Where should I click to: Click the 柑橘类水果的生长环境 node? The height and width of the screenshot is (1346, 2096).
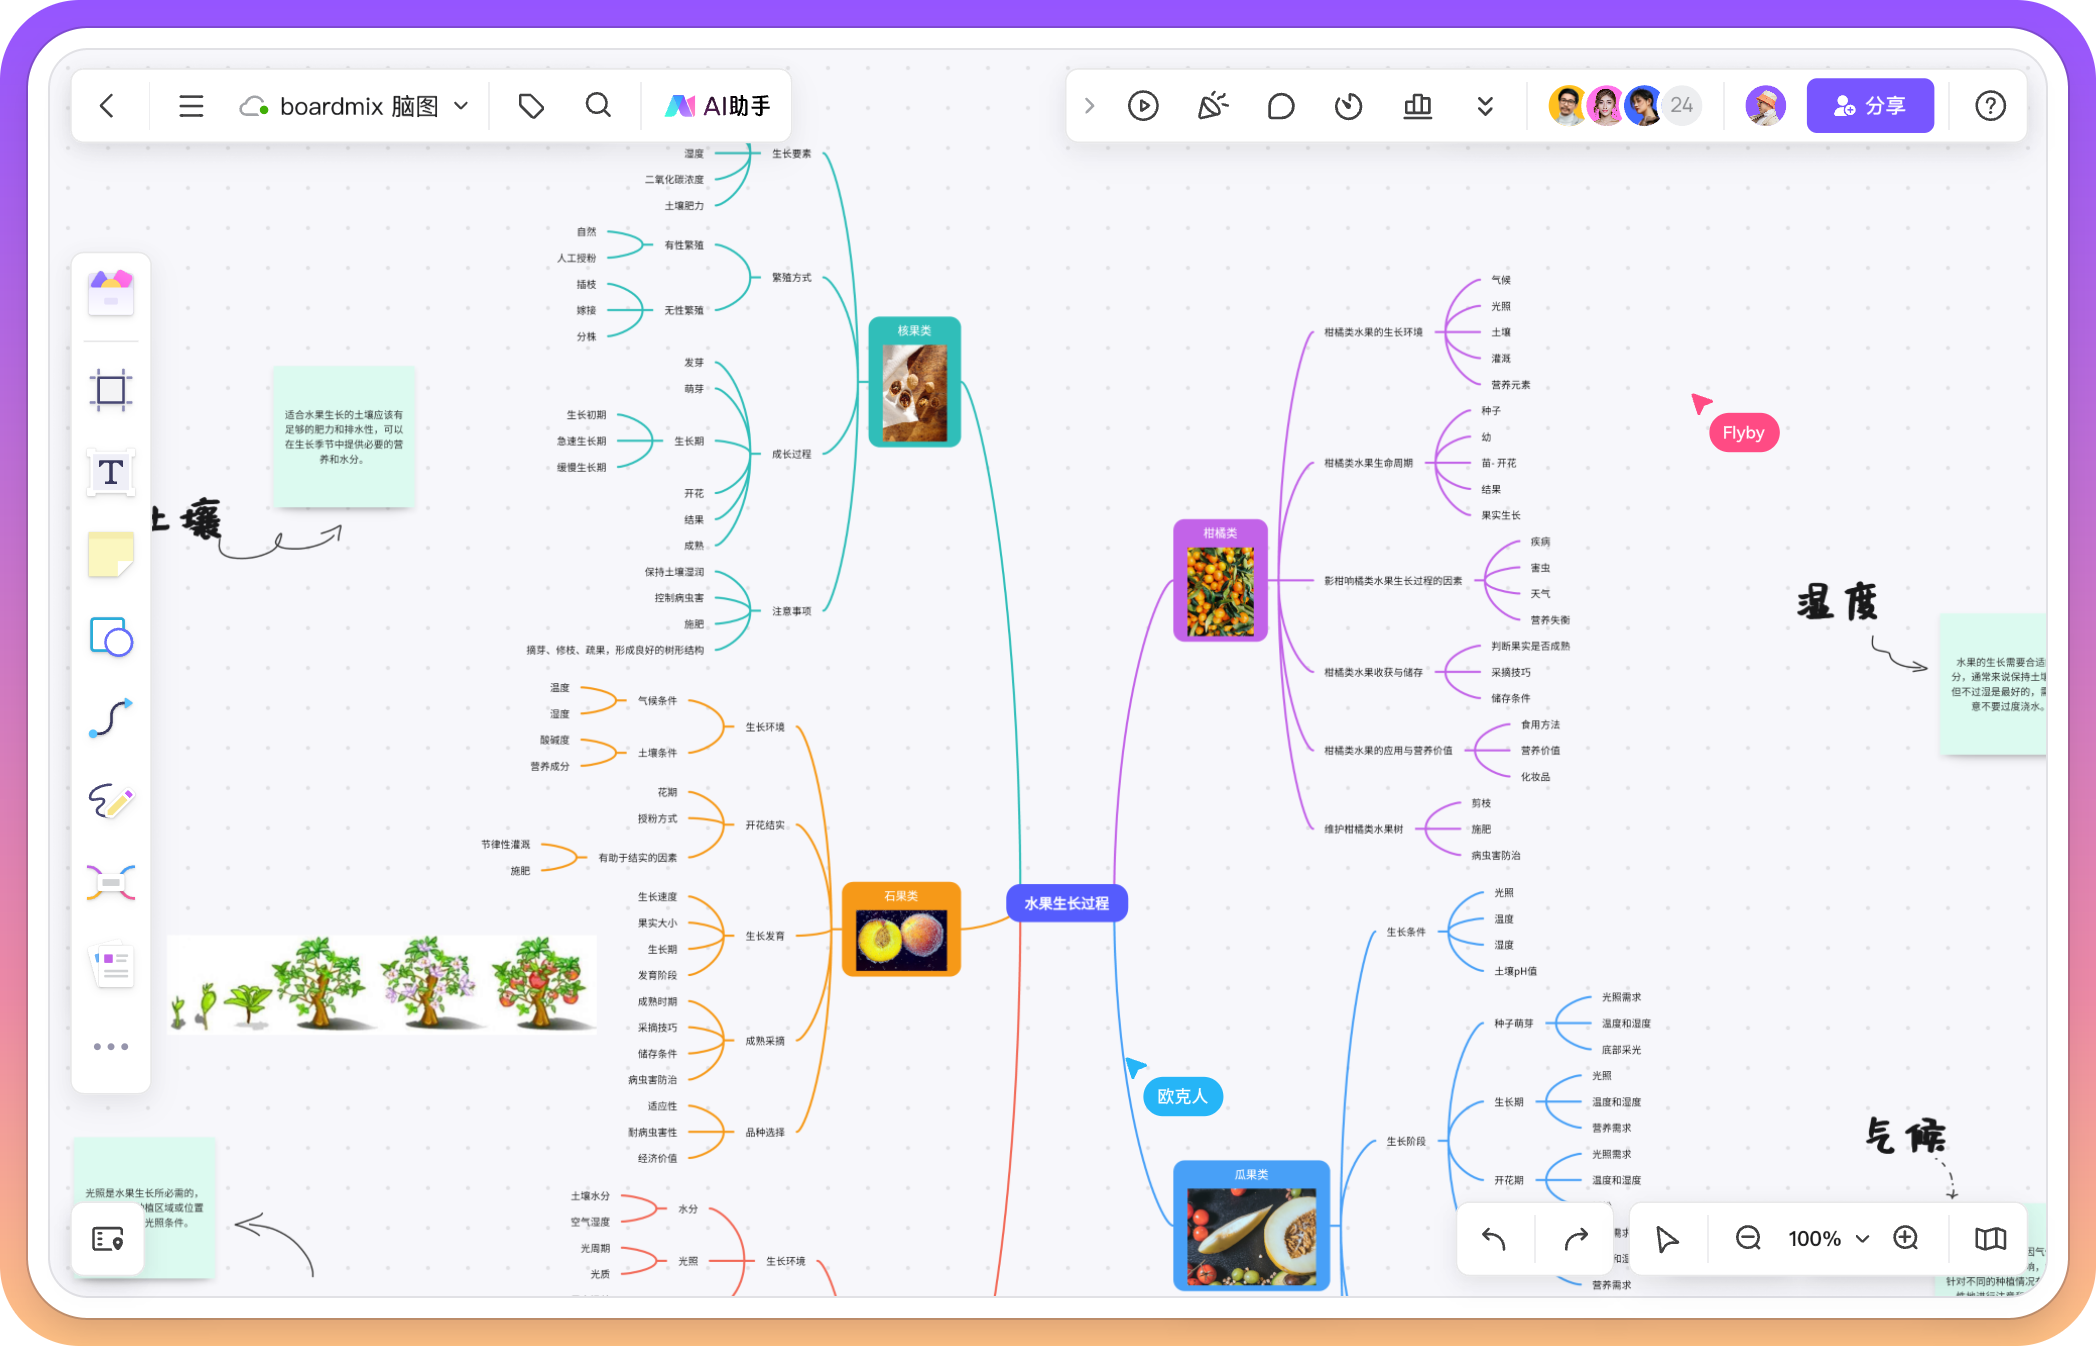[1373, 332]
